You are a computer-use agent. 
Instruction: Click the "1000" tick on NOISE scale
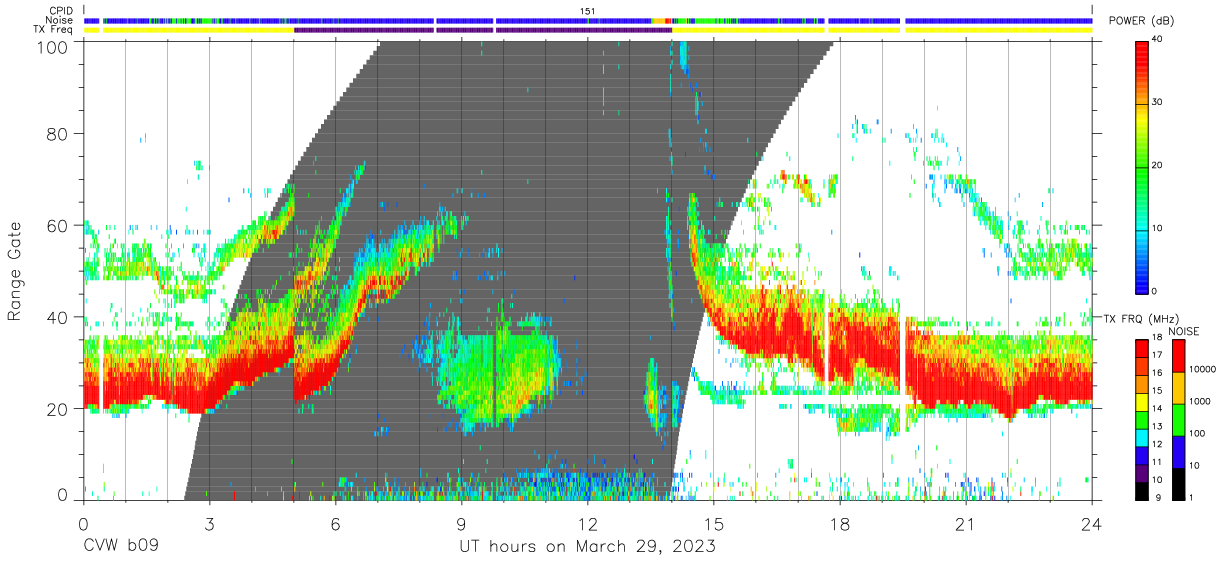point(1202,403)
